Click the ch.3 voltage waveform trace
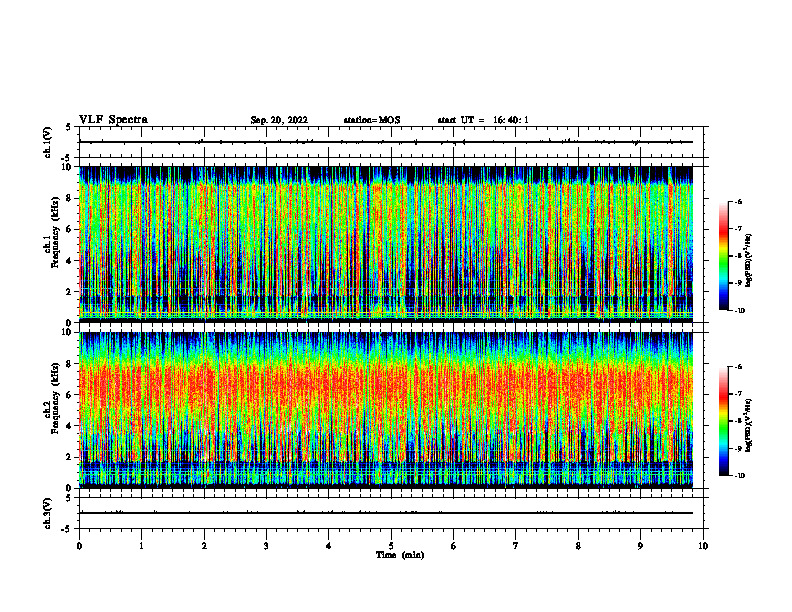The height and width of the screenshot is (612, 792). tap(386, 513)
